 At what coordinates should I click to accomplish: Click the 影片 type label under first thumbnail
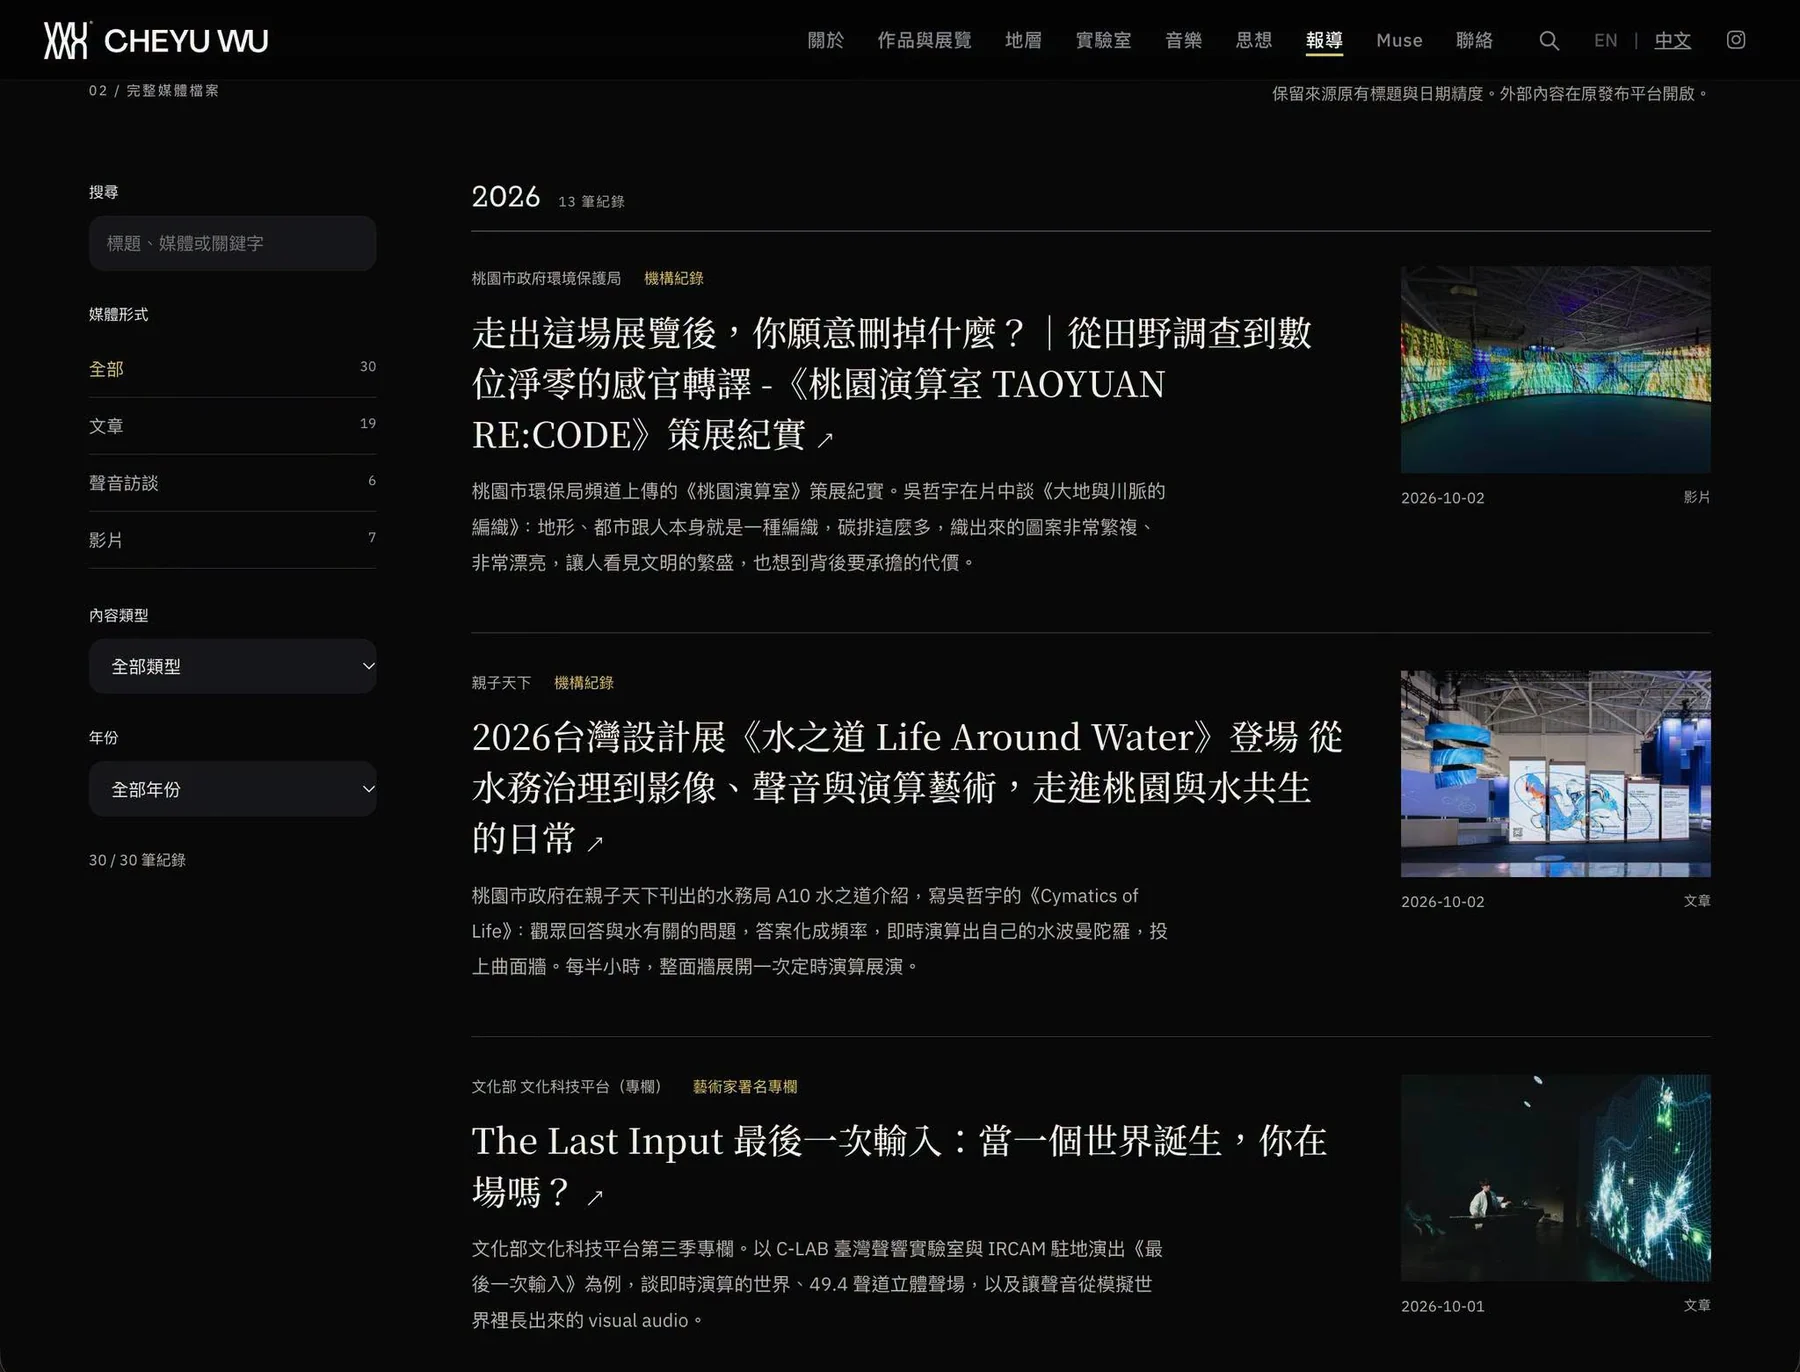tap(1697, 497)
